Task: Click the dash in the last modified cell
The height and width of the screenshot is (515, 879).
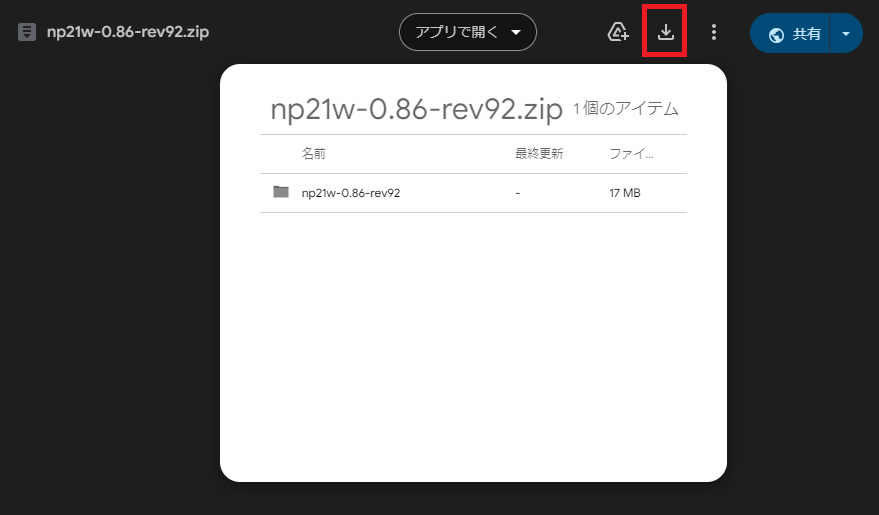Action: tap(517, 192)
